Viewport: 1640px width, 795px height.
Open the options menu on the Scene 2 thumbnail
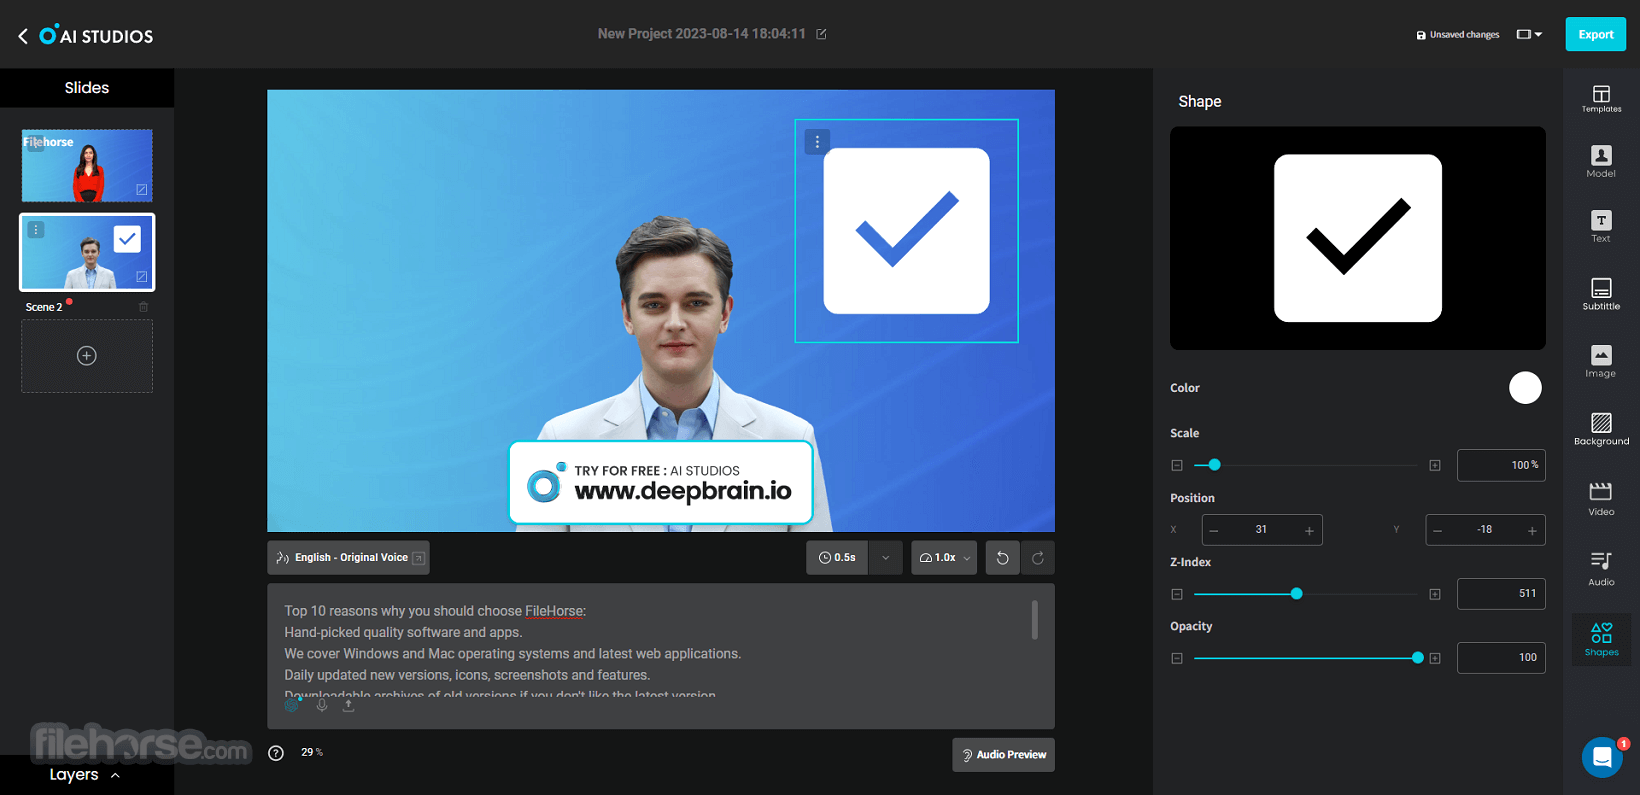click(x=36, y=230)
